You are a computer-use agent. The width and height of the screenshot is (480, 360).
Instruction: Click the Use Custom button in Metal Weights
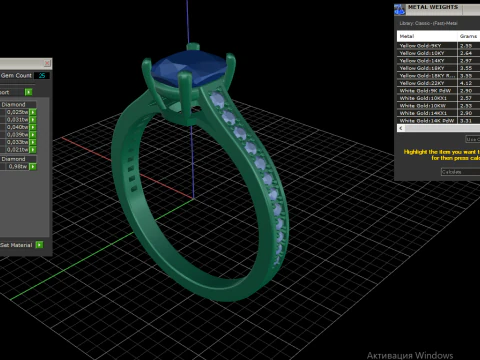click(473, 139)
